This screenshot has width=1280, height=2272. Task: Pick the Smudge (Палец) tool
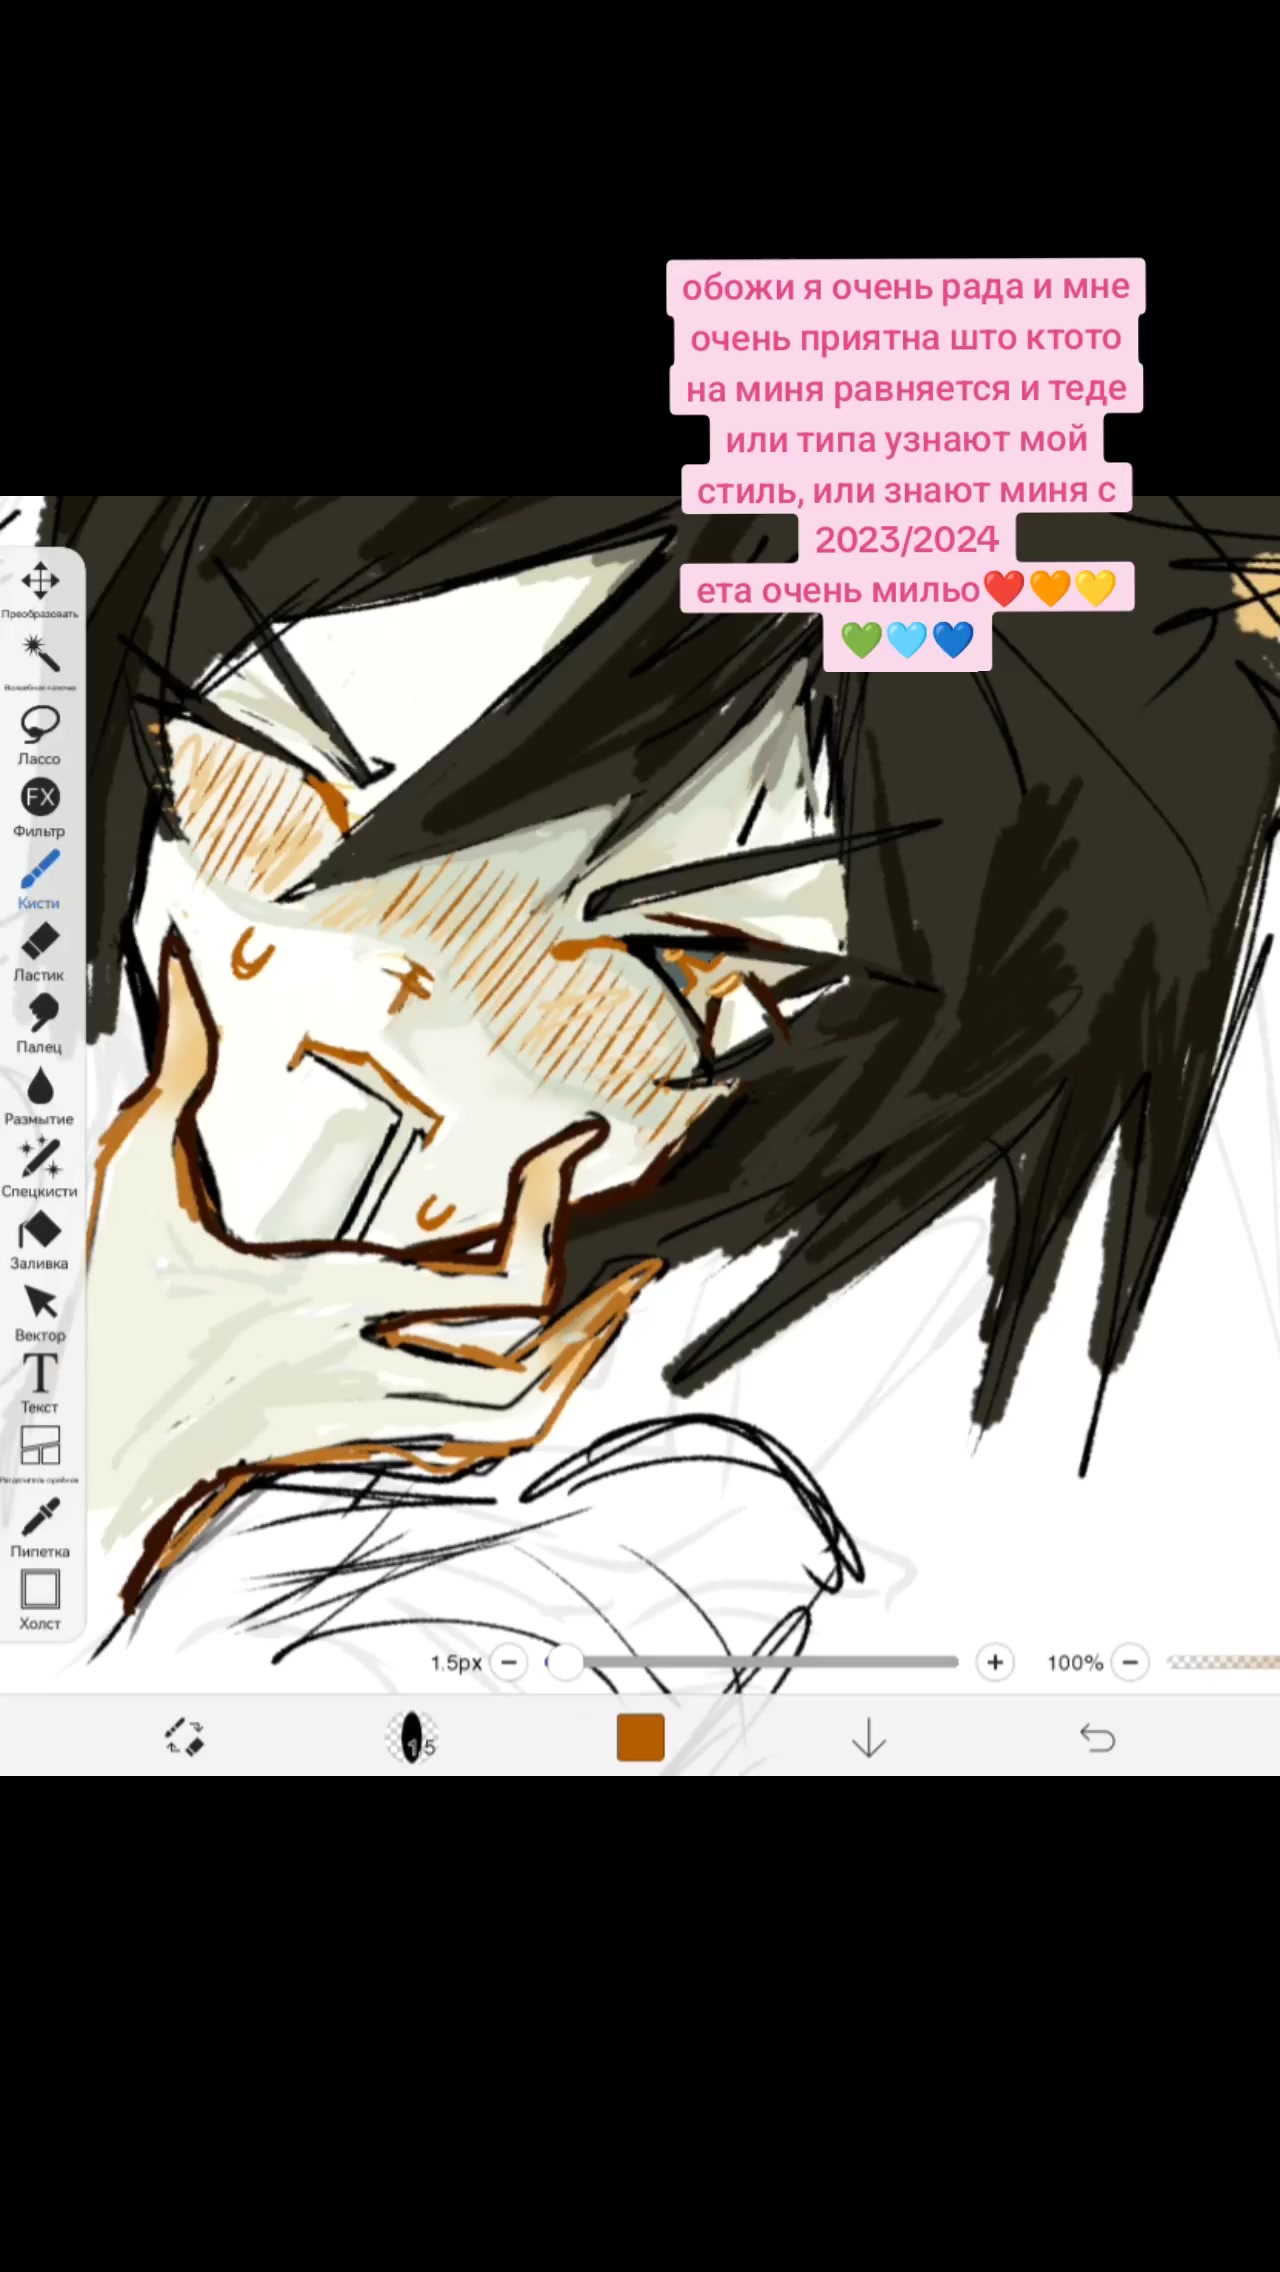coord(40,1023)
